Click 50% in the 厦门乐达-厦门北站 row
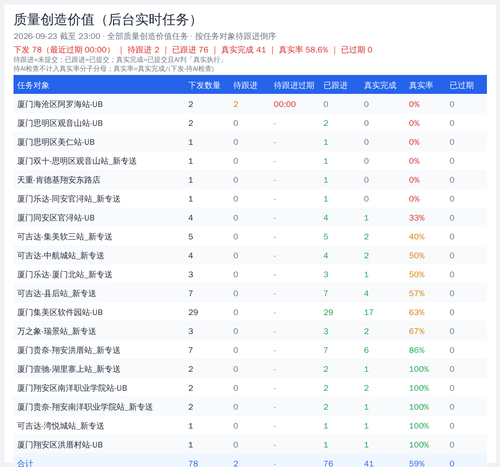500x467 pixels. [x=417, y=274]
